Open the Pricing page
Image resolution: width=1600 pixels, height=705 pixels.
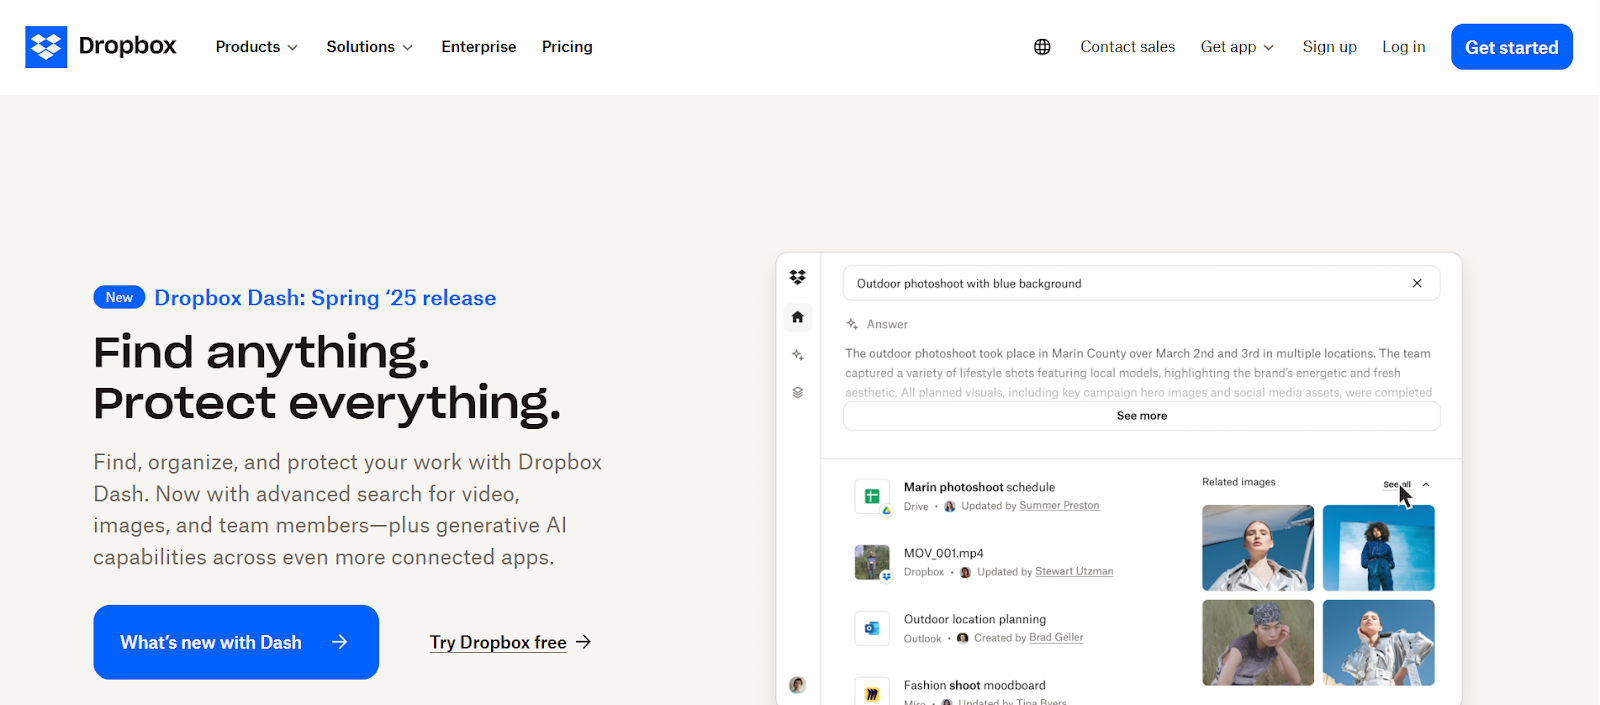pos(567,47)
